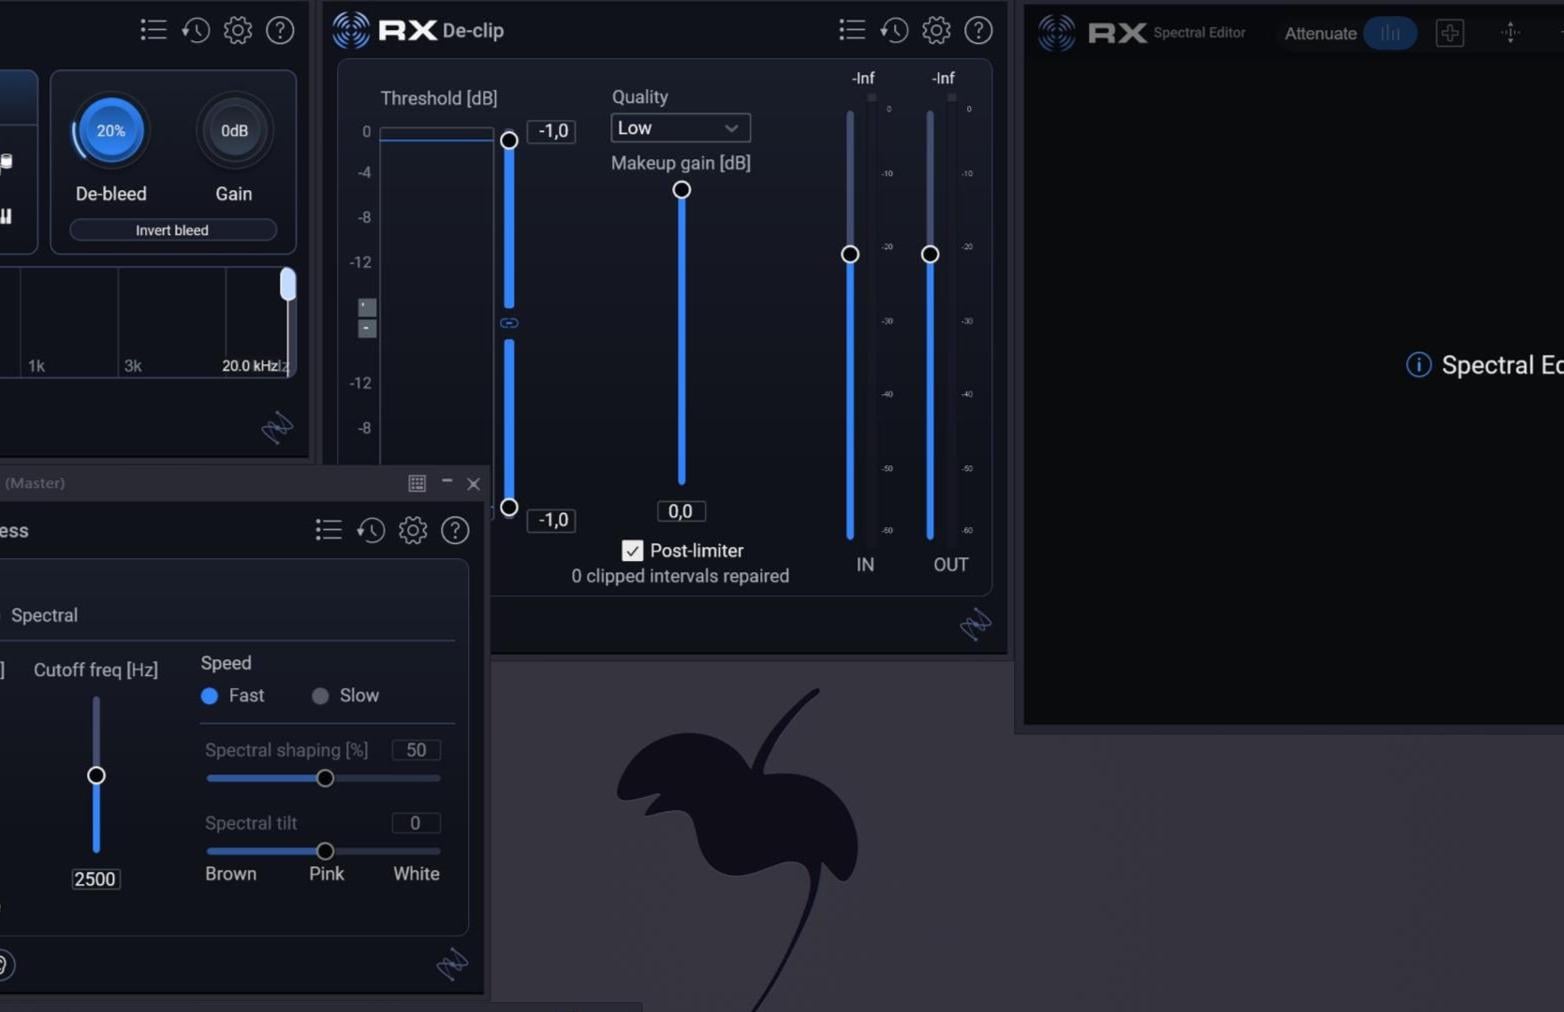The width and height of the screenshot is (1564, 1012).
Task: Click the upper Threshold slider handle
Action: click(x=509, y=140)
